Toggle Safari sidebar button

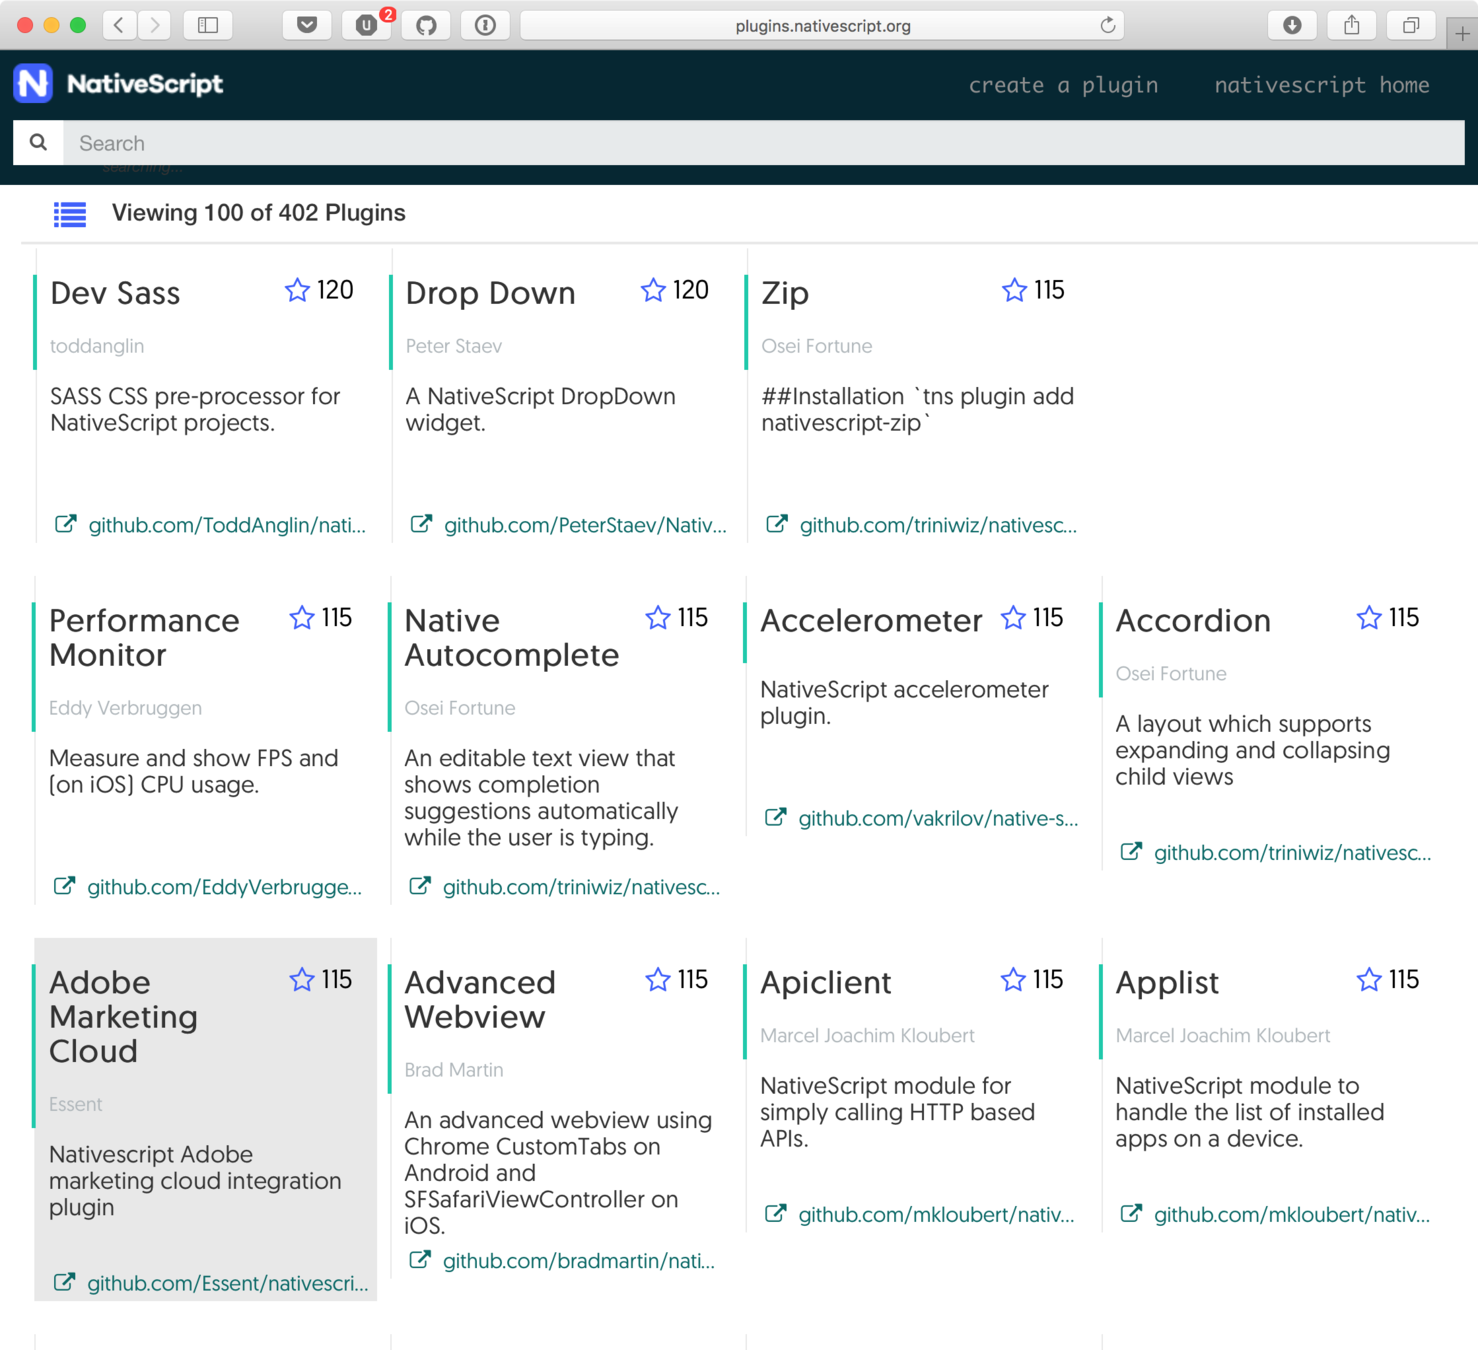click(208, 25)
